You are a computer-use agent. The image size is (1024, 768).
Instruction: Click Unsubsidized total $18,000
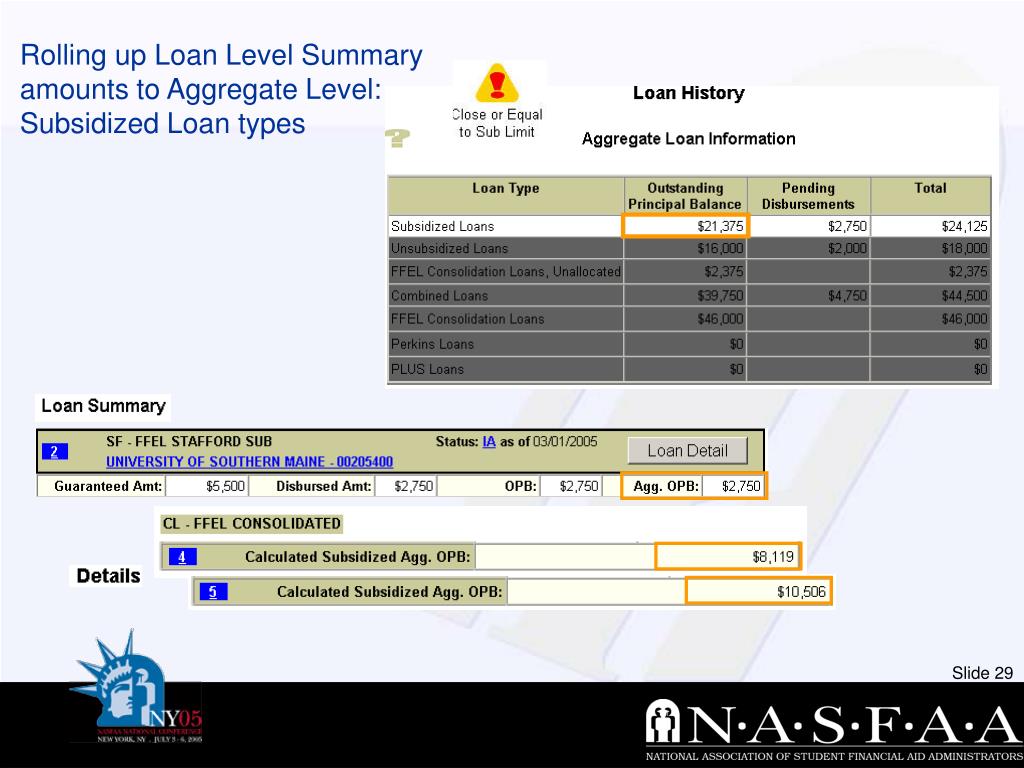tap(965, 248)
